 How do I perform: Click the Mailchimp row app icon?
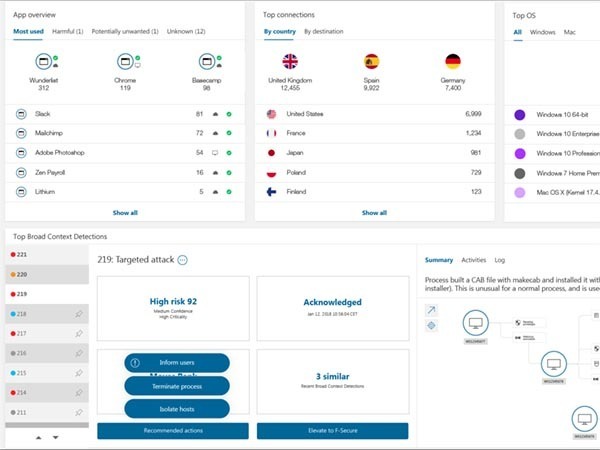tap(21, 133)
